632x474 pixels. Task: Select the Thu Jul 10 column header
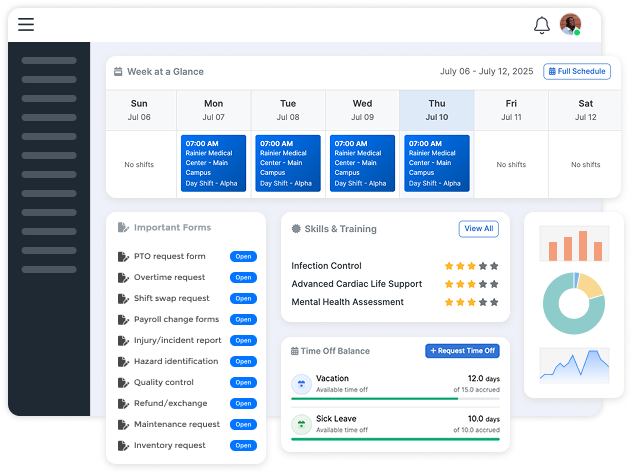pyautogui.click(x=437, y=110)
